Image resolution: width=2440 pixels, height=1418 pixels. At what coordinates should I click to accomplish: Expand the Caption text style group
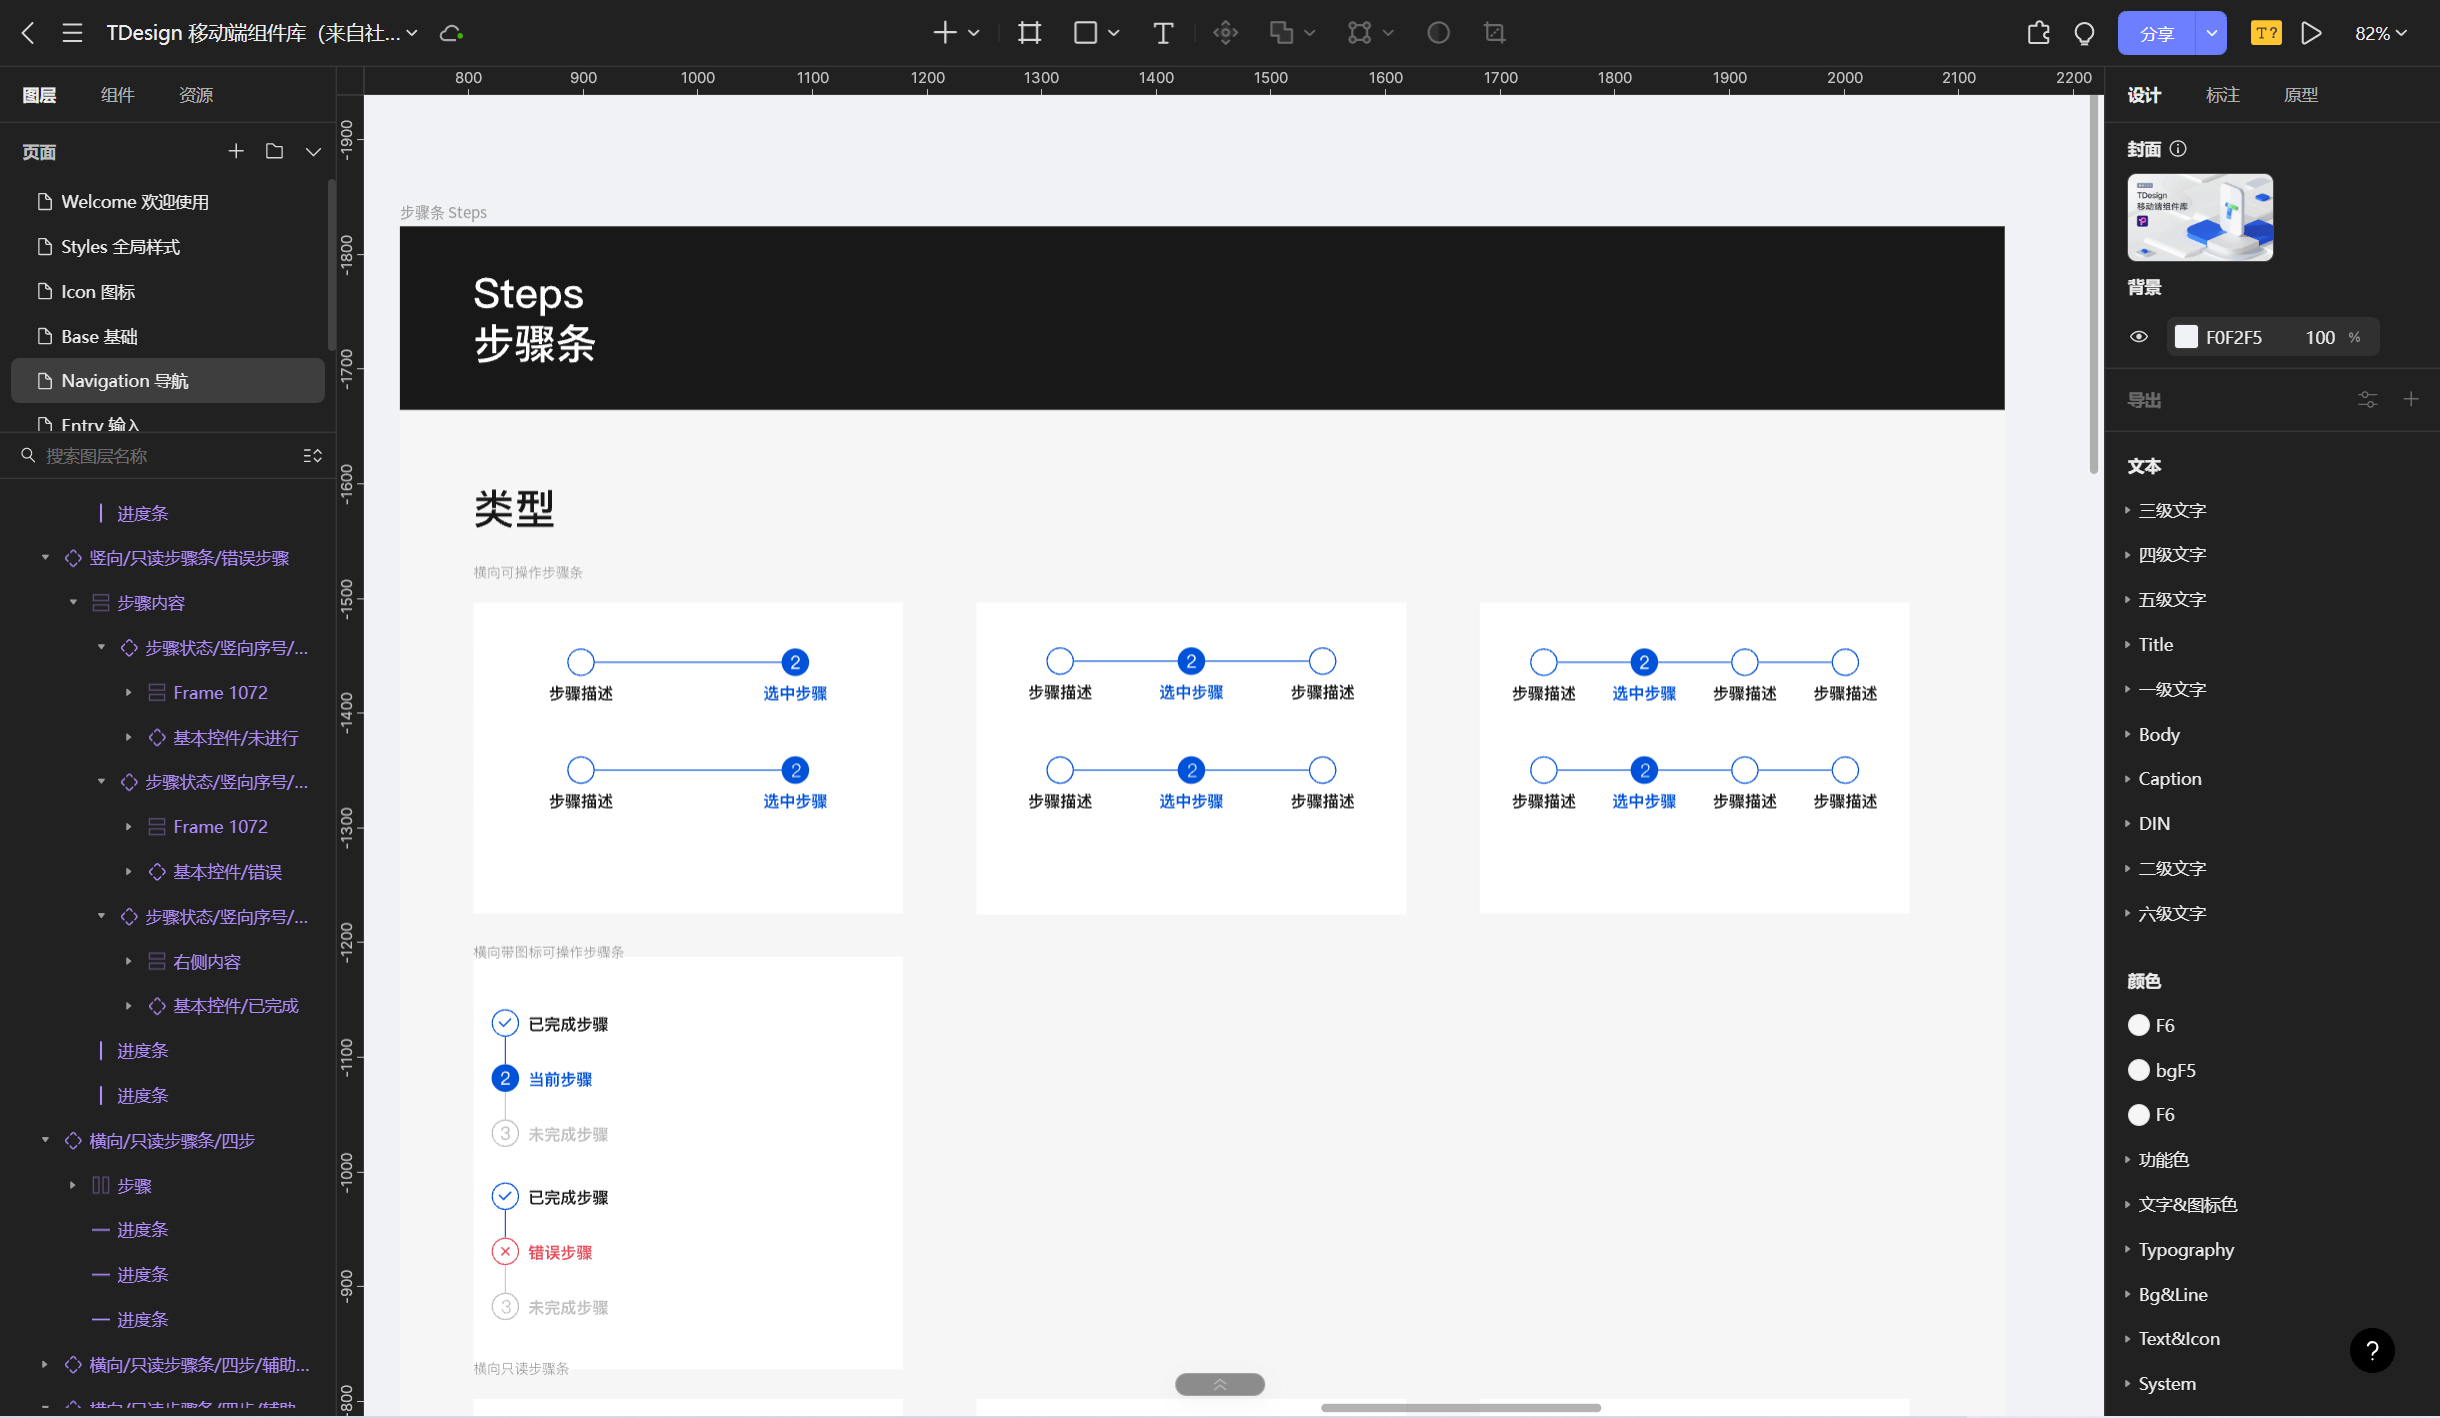coord(2127,778)
